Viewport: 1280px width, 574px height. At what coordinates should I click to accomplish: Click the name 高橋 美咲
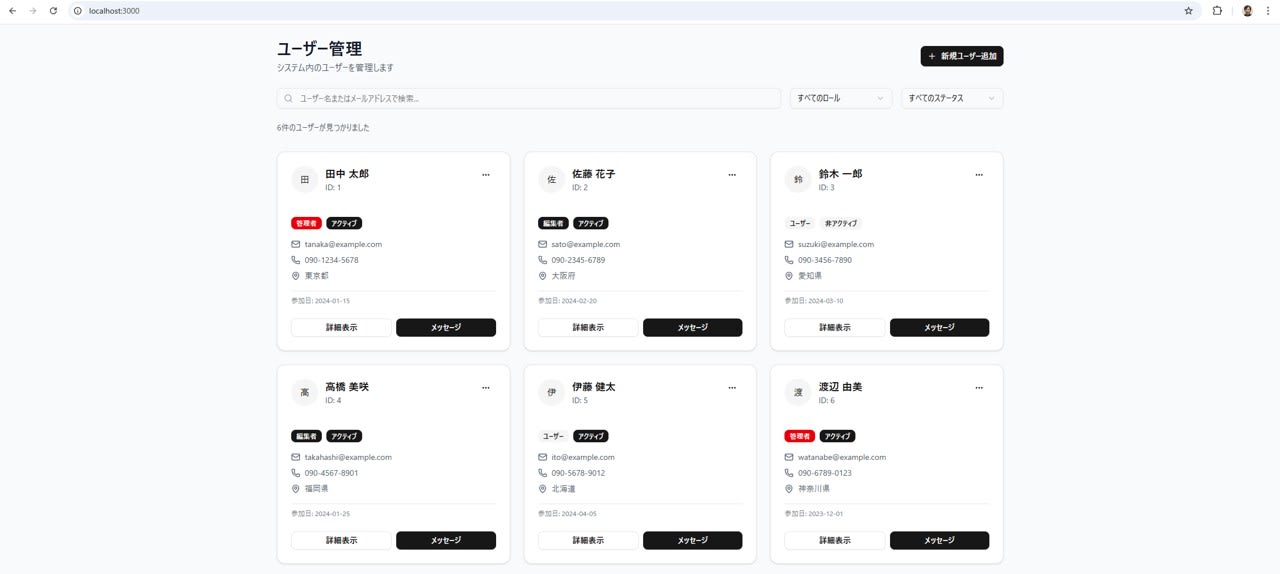tap(347, 386)
